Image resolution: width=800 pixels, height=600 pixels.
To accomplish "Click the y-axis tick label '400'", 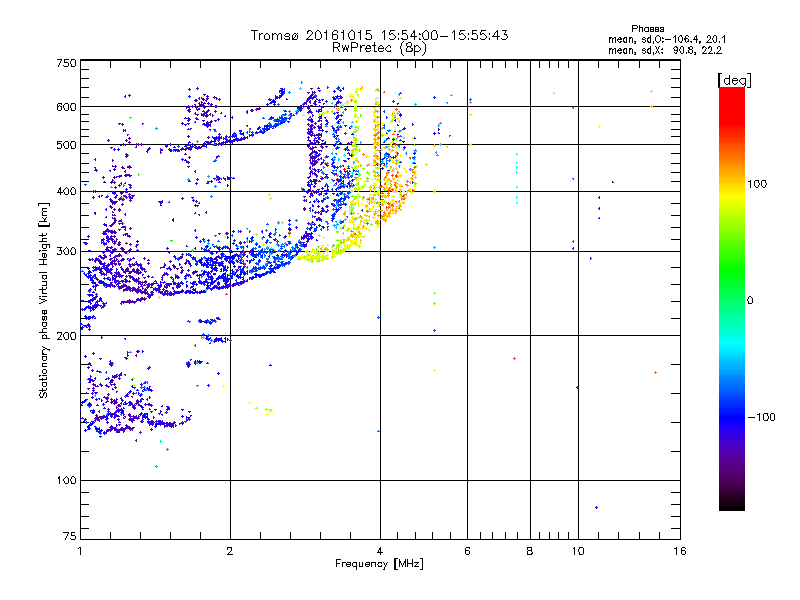I will click(x=67, y=192).
